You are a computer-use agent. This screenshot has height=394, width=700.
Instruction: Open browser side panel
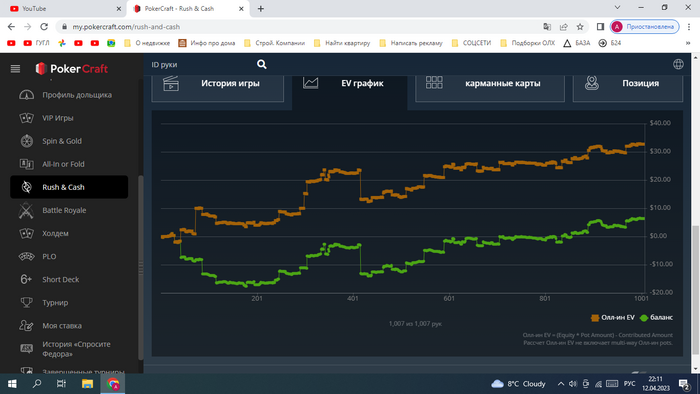click(600, 27)
